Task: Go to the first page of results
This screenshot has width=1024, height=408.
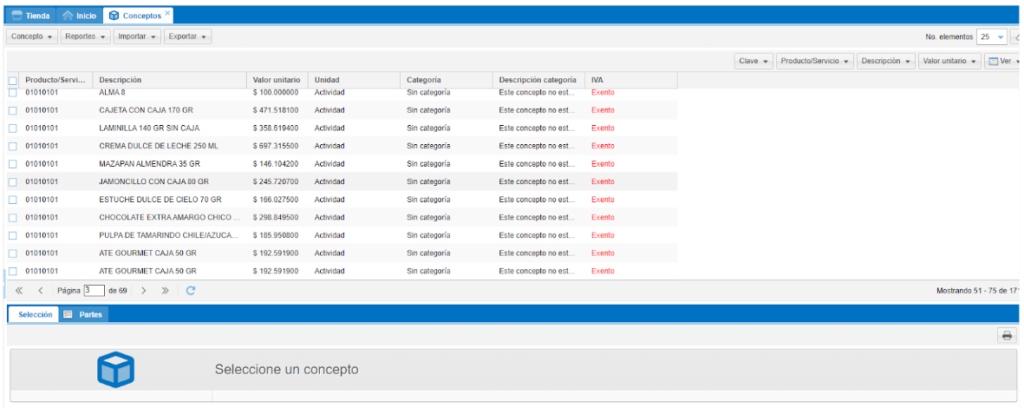Action: (19, 290)
